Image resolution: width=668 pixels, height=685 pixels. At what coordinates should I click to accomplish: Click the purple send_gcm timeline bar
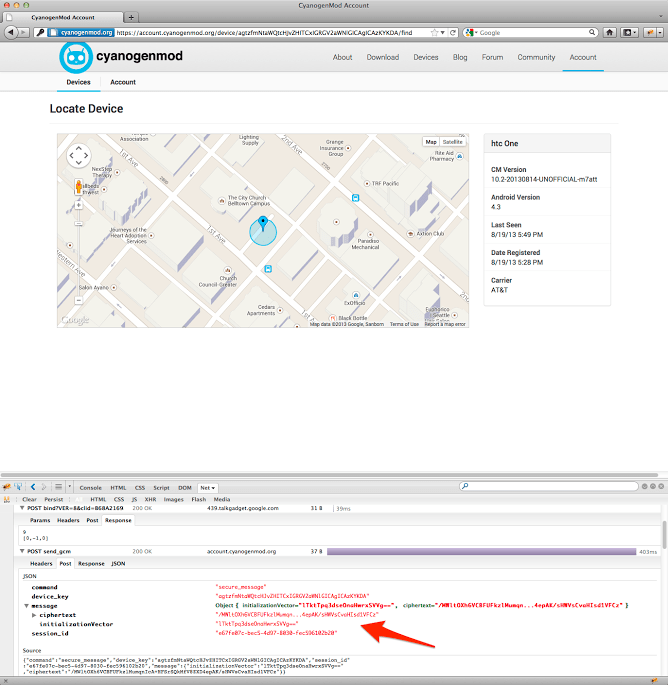click(481, 552)
